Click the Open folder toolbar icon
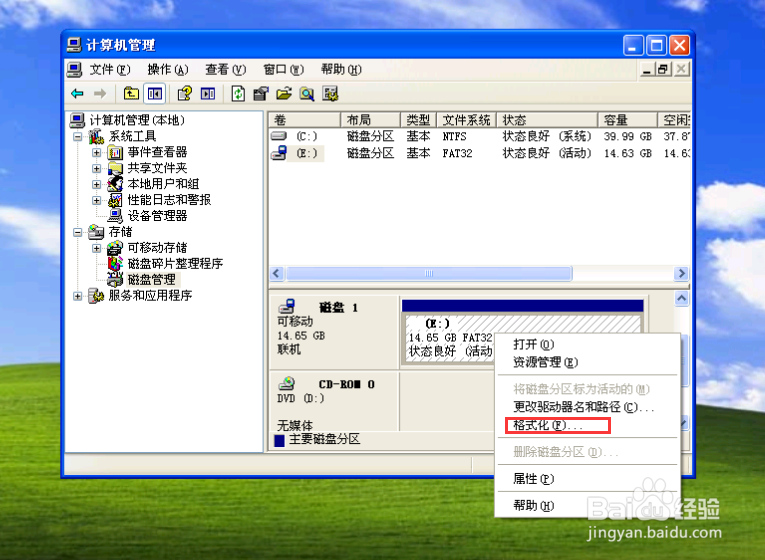This screenshot has width=765, height=560. (x=284, y=93)
